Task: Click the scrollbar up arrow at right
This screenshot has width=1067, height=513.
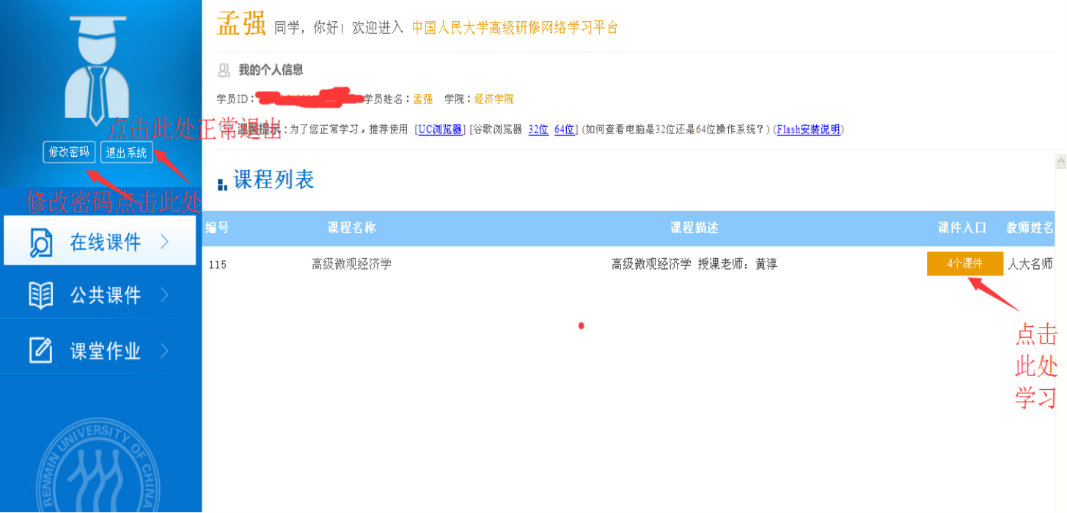Action: click(x=1061, y=160)
